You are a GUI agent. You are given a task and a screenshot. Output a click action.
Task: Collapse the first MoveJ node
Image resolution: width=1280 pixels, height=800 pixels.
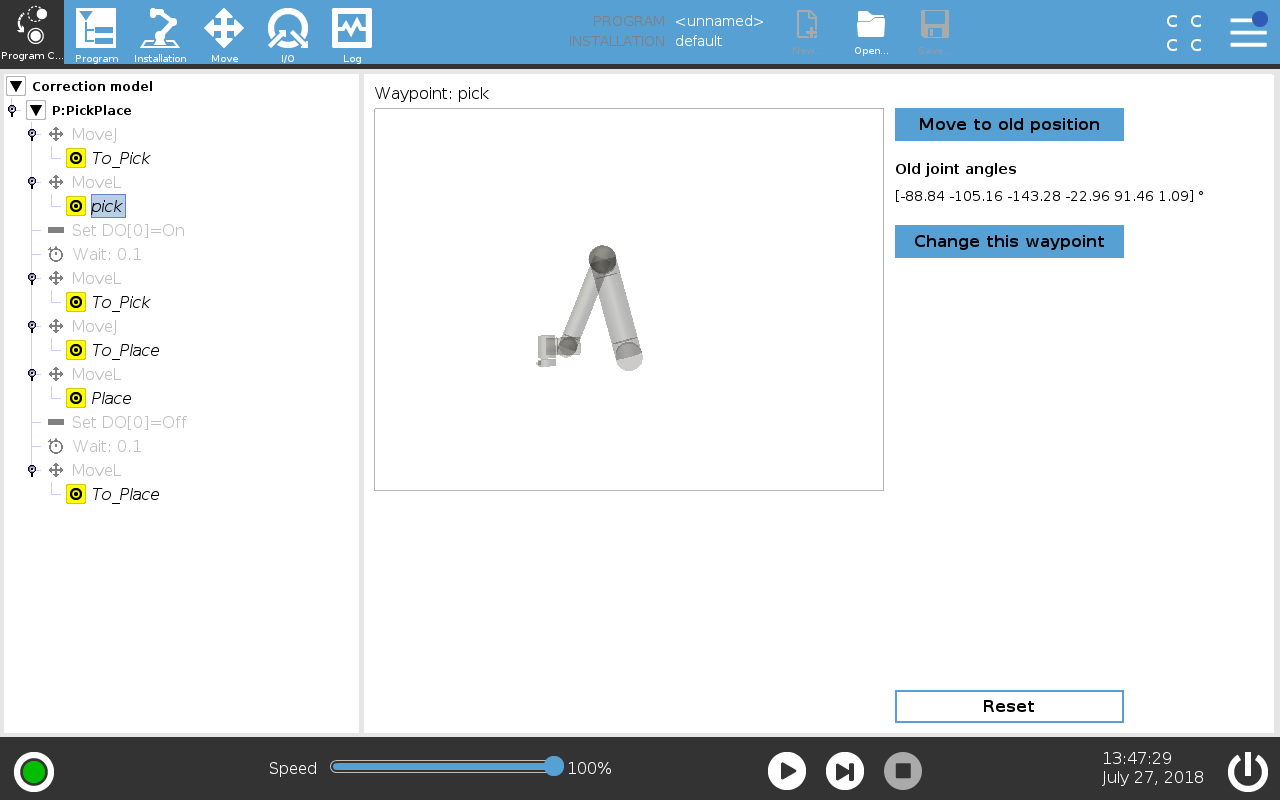[x=32, y=134]
